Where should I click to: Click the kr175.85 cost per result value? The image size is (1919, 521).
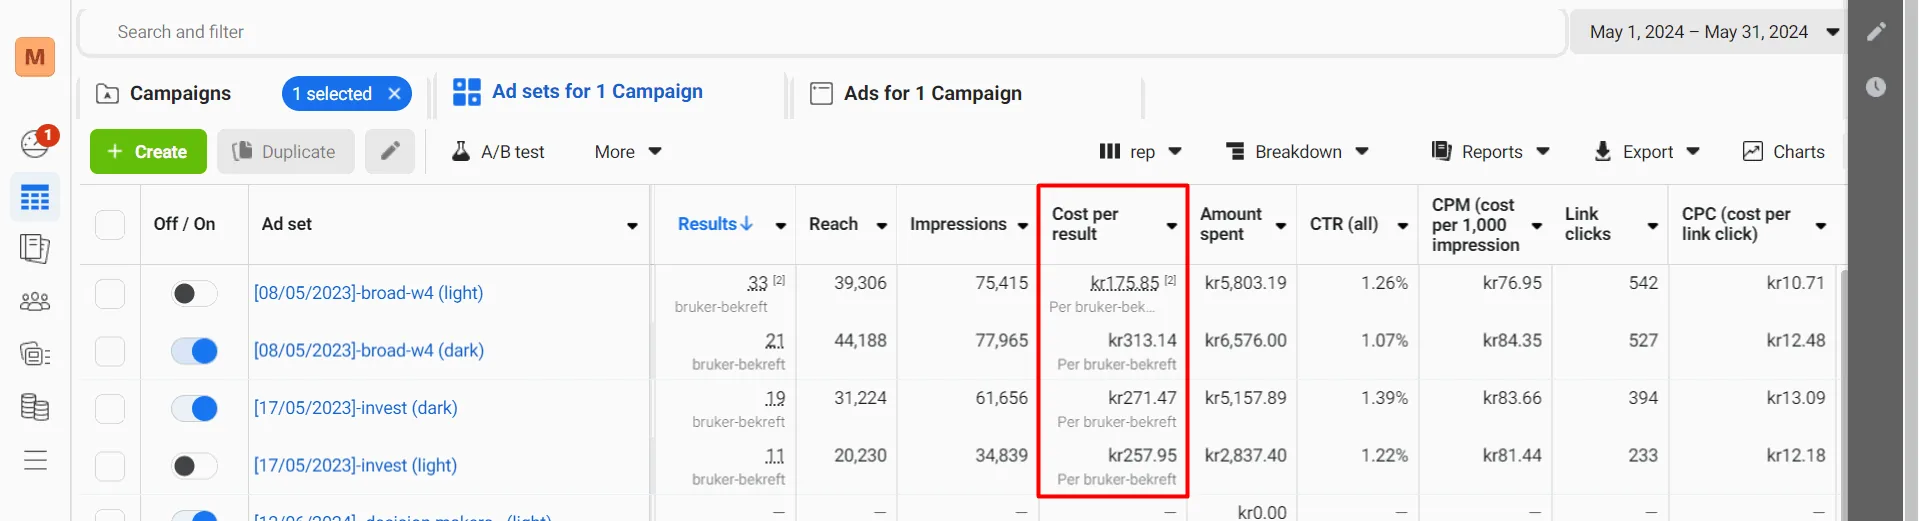(1124, 283)
